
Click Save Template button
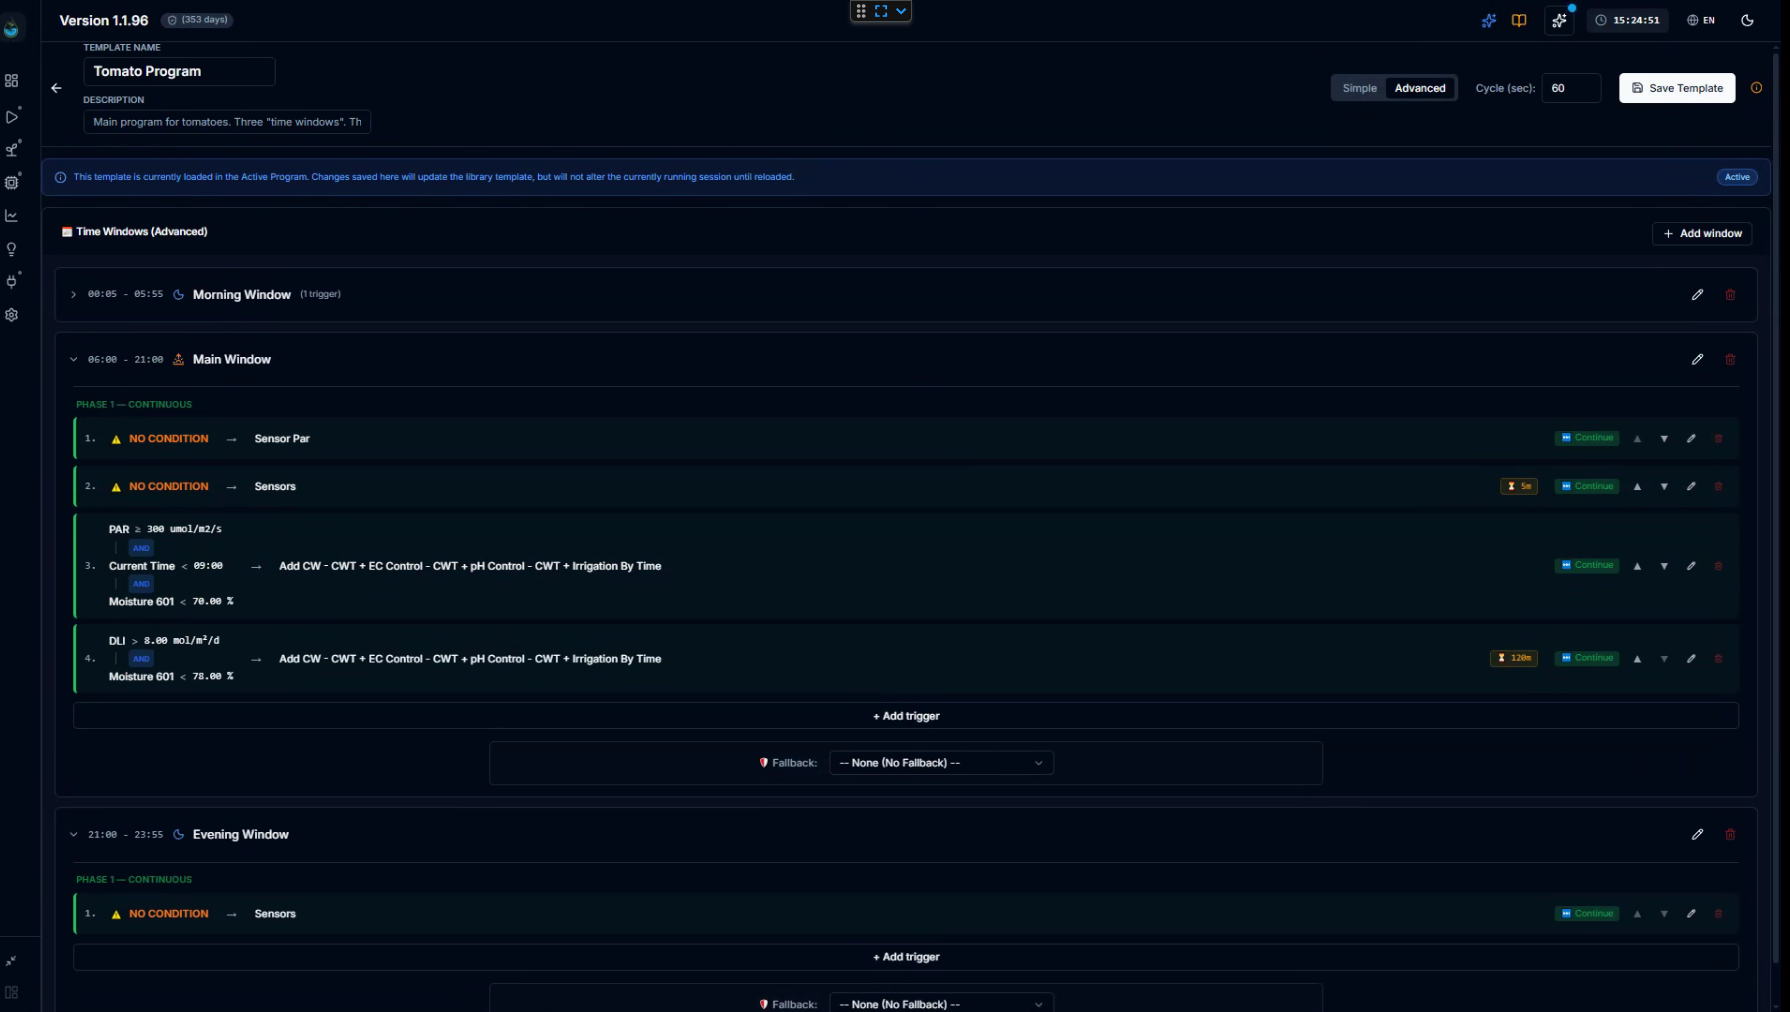(x=1677, y=88)
